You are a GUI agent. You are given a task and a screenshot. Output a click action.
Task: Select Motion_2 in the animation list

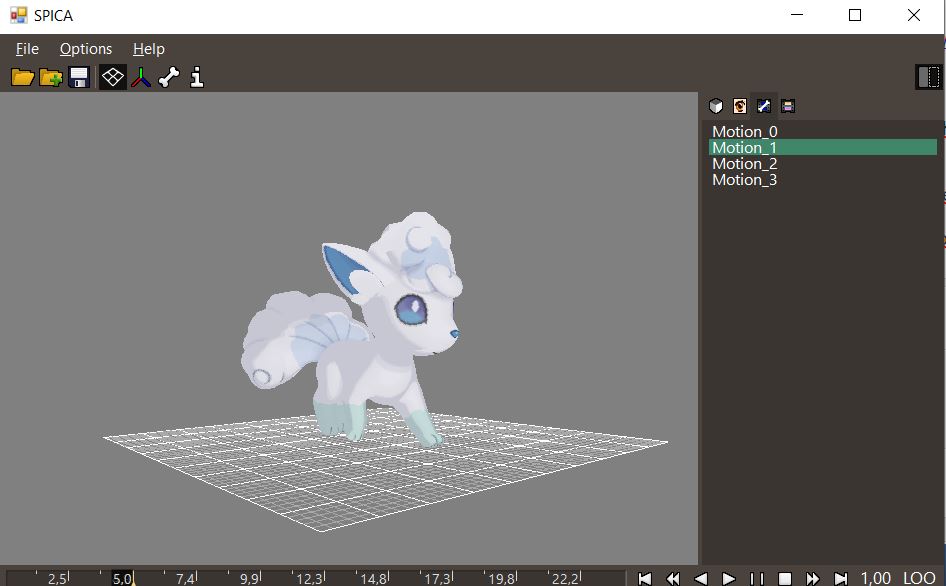pos(823,164)
